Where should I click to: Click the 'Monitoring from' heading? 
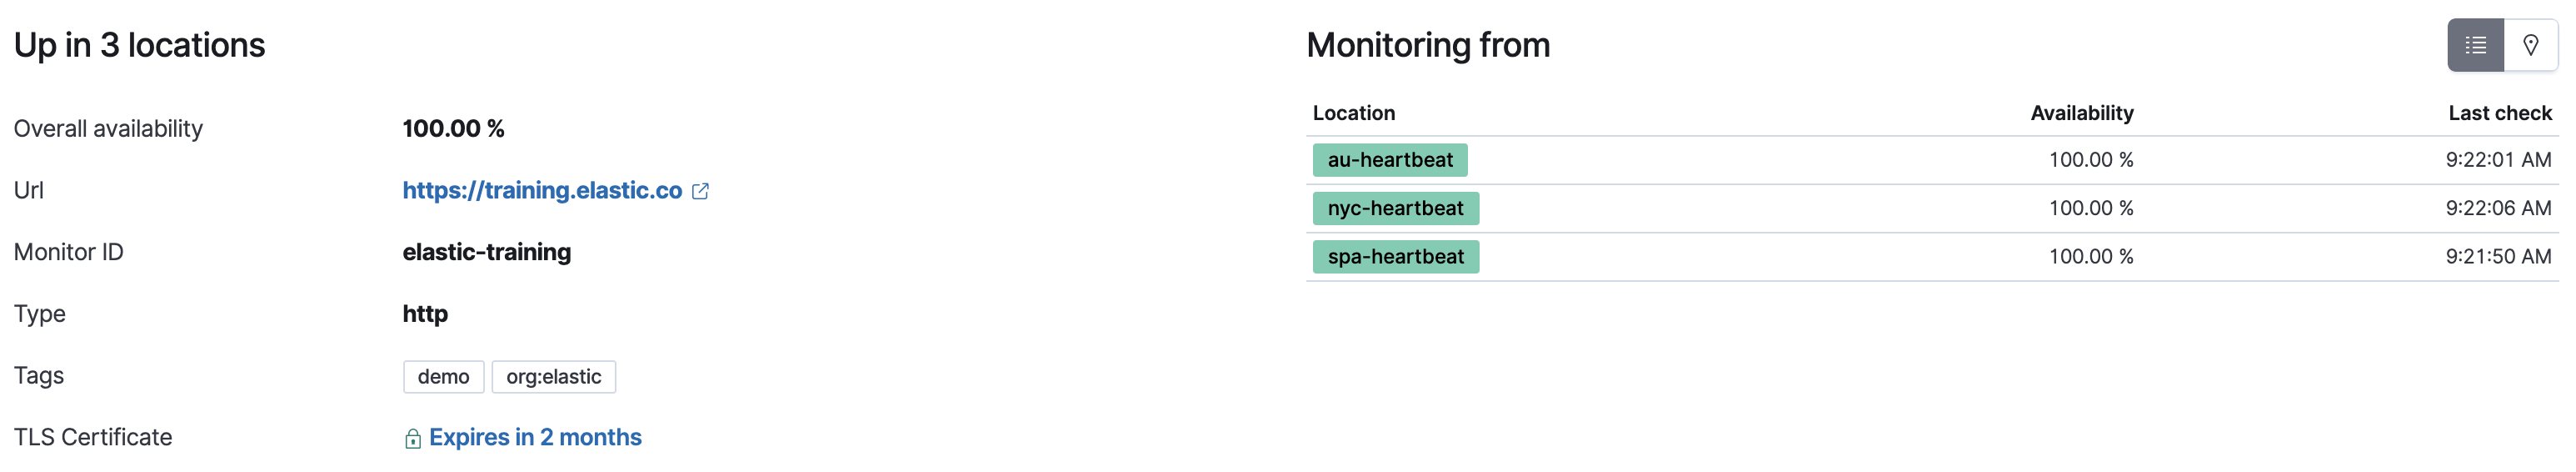point(1427,45)
